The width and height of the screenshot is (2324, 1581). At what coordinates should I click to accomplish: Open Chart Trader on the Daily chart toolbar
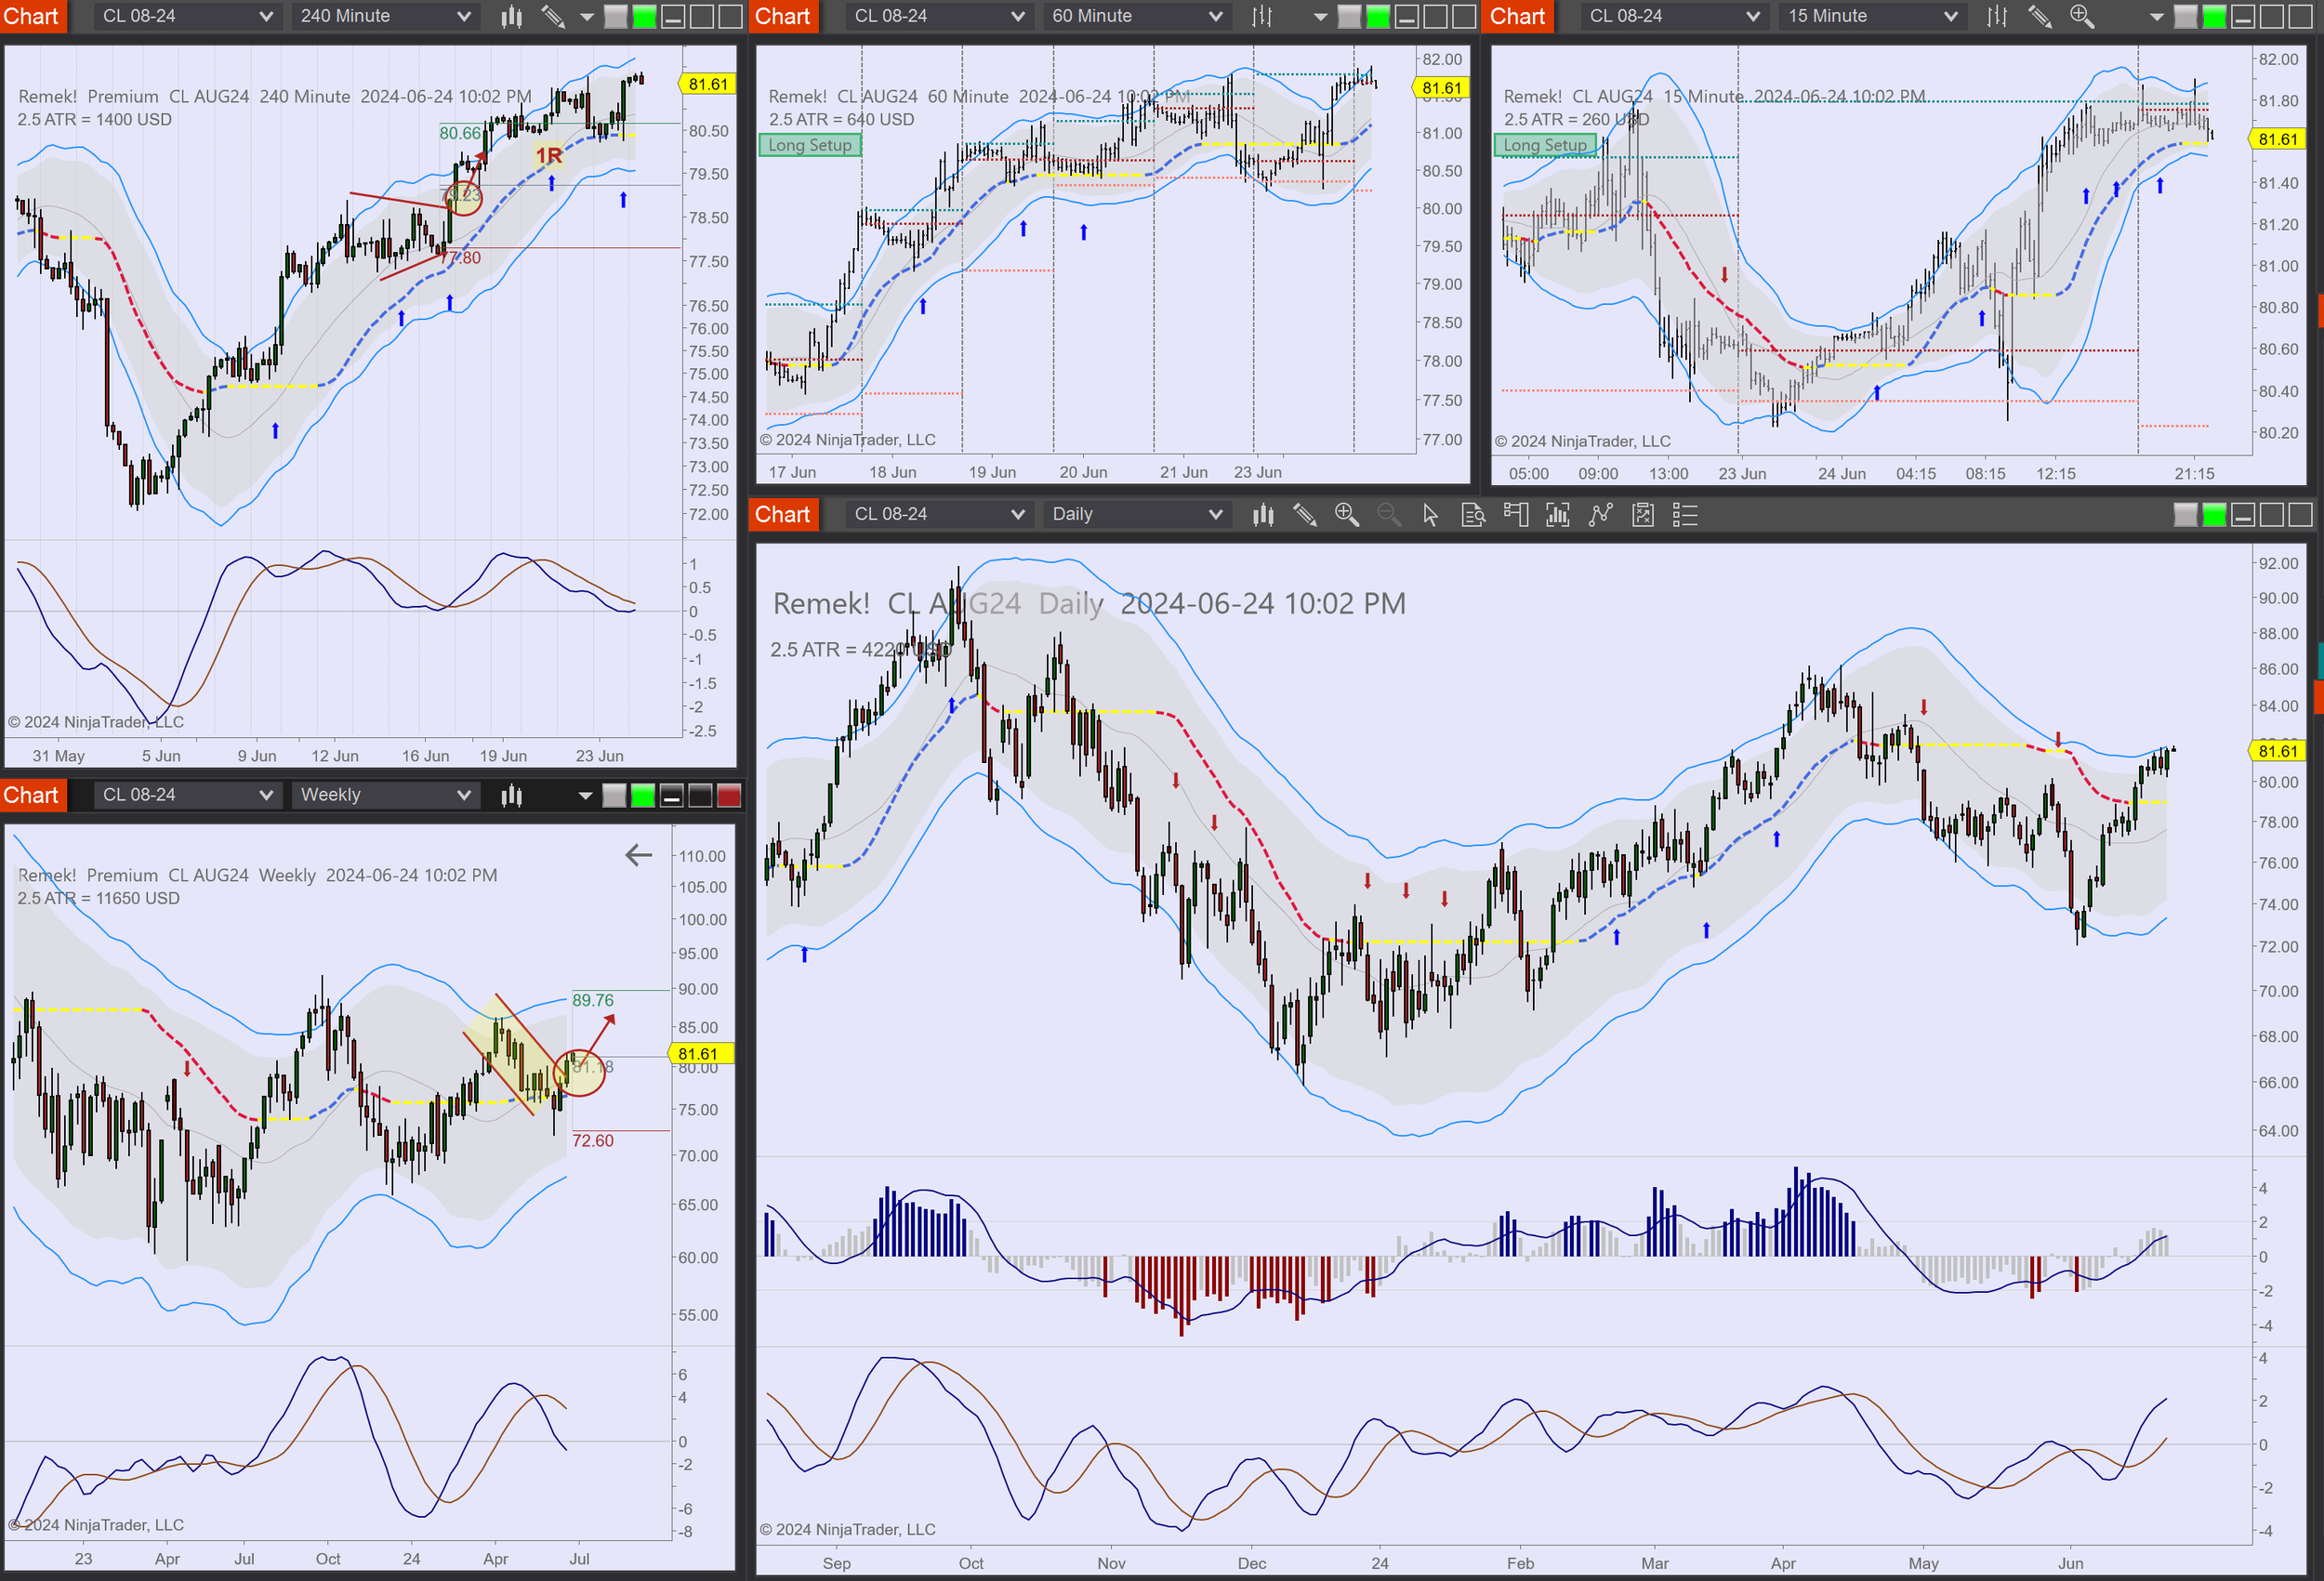tap(1516, 515)
